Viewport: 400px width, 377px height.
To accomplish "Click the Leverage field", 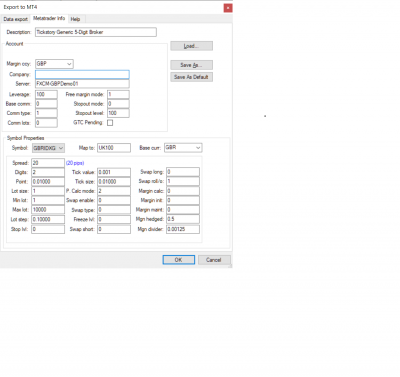I will click(x=46, y=94).
